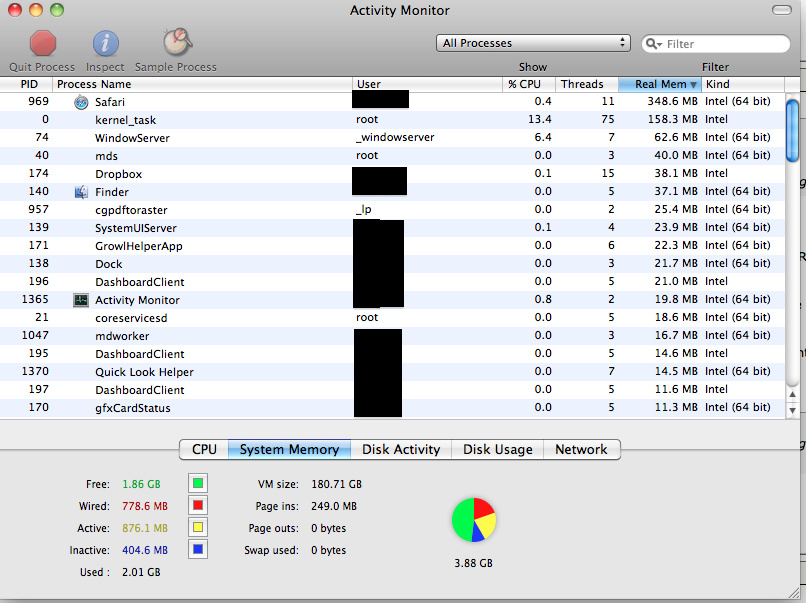Select the cgpdftoraster process row
Viewport: 806px width, 603px height.
[393, 210]
